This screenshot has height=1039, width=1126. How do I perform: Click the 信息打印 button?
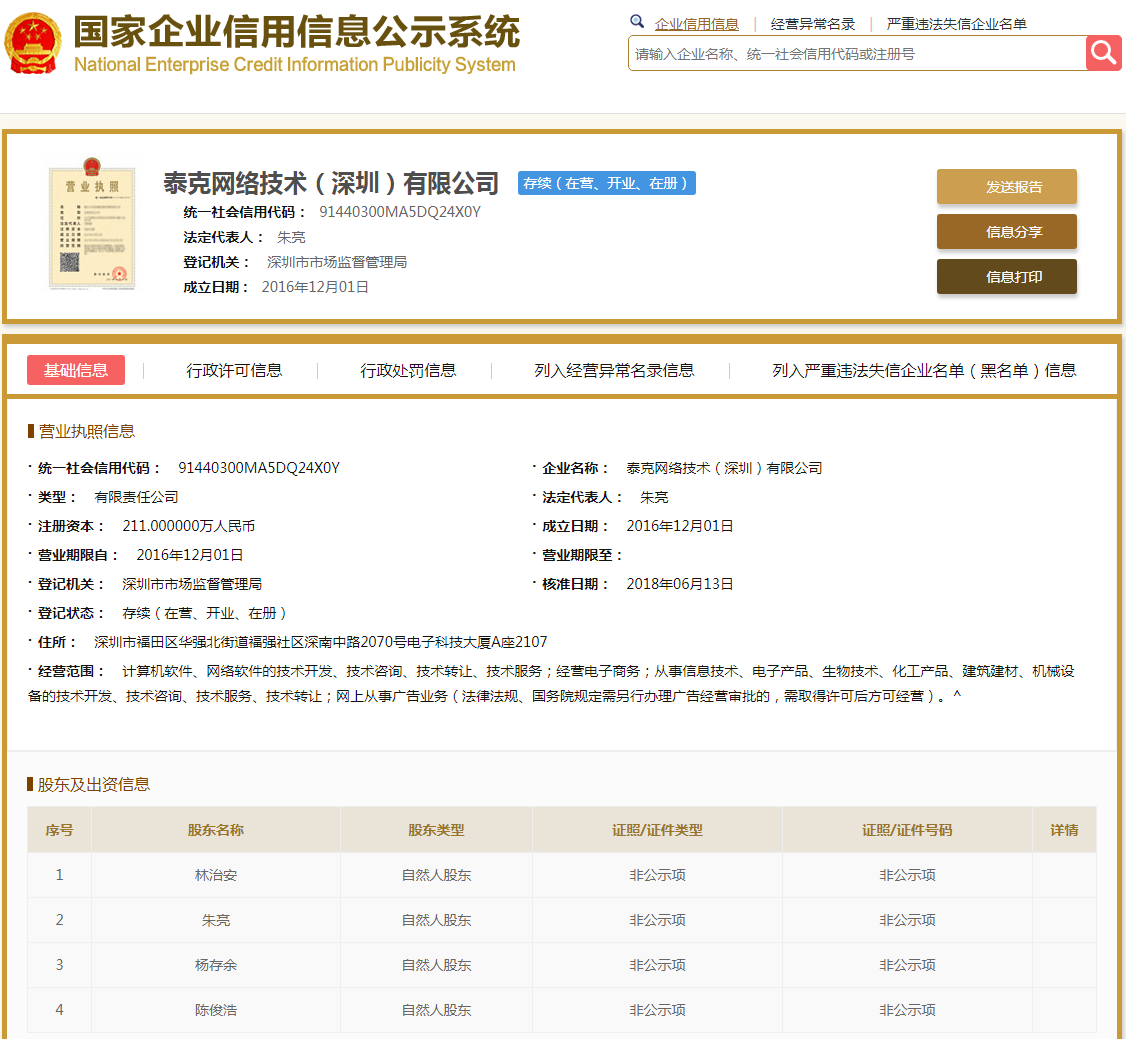(x=1006, y=276)
